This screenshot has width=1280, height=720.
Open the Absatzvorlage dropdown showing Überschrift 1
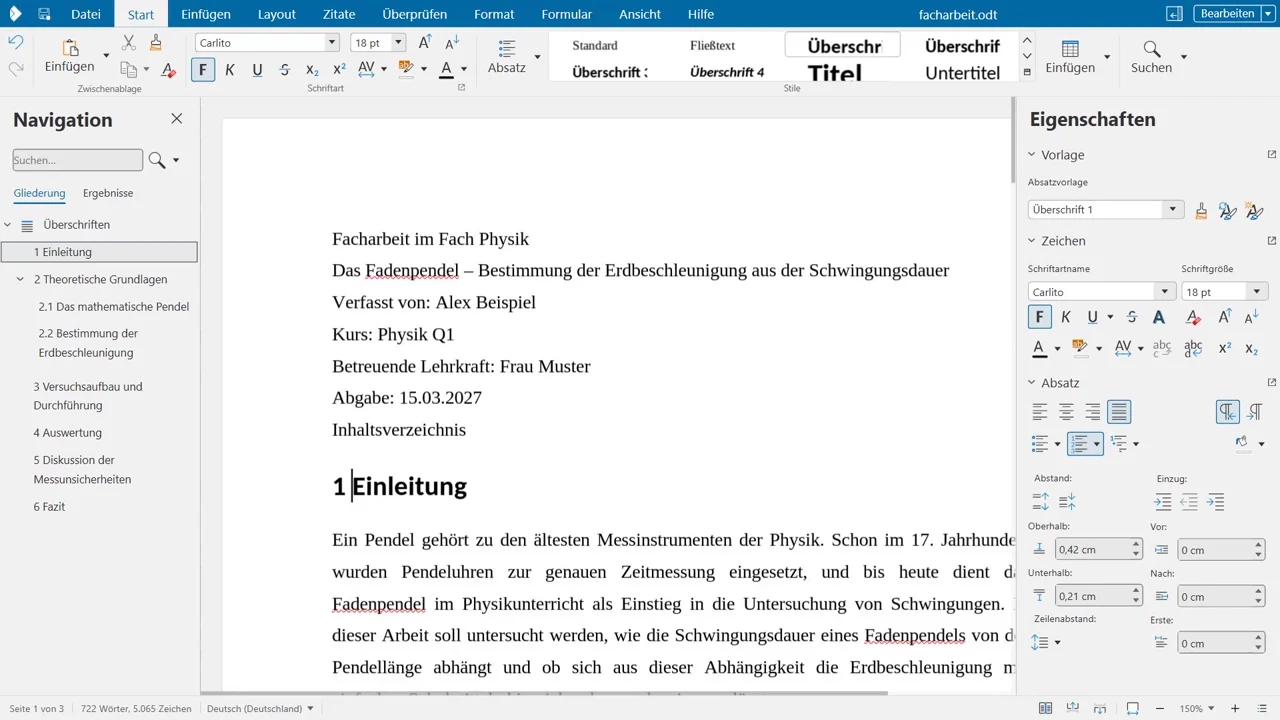tap(1172, 210)
